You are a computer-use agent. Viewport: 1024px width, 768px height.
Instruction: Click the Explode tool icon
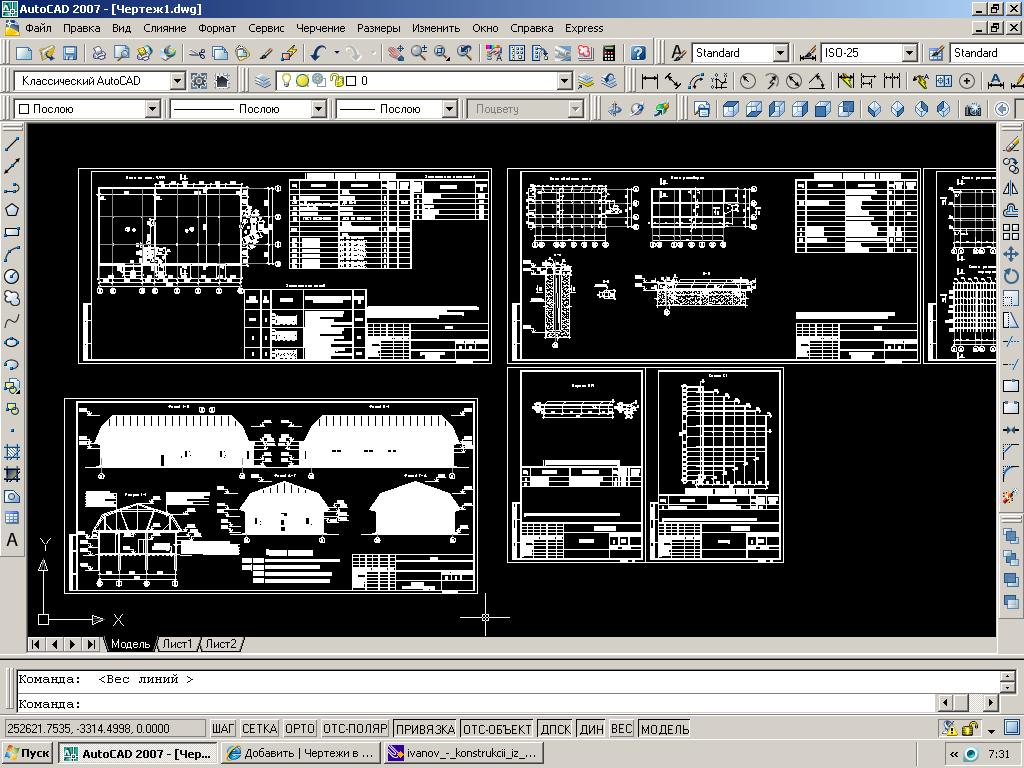(1011, 496)
